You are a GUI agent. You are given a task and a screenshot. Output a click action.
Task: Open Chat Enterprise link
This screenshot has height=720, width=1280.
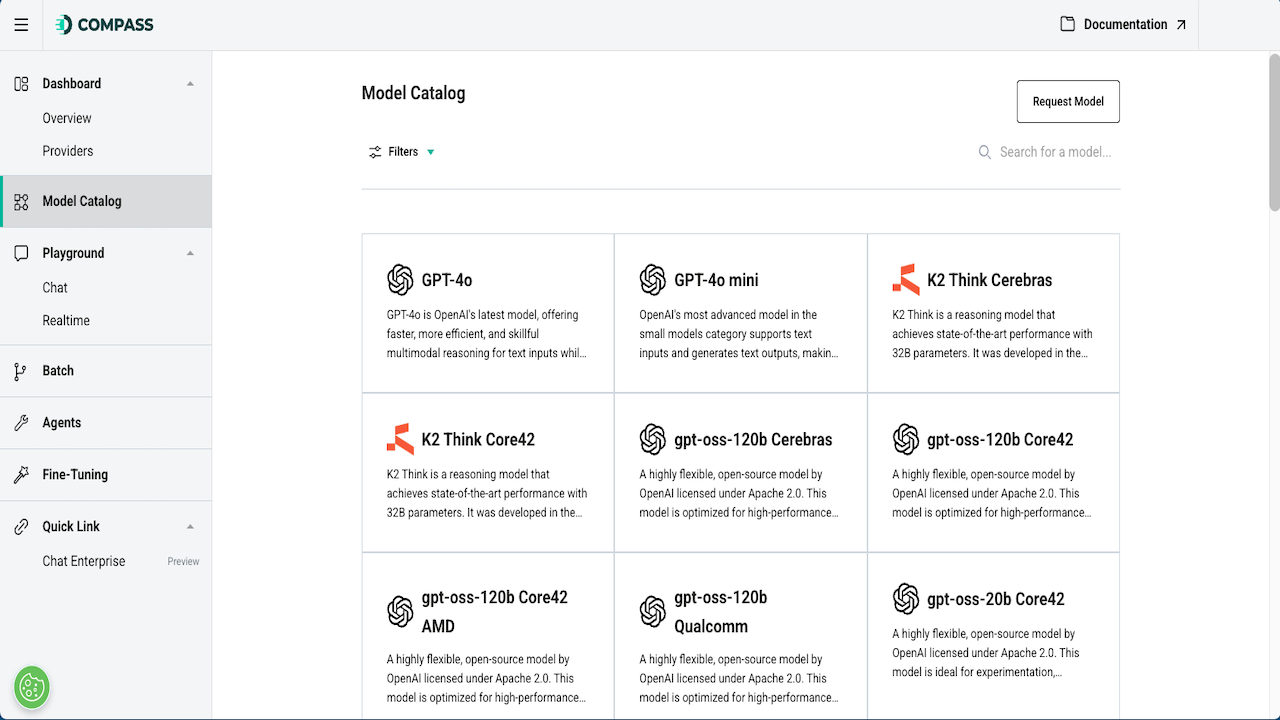tap(84, 561)
